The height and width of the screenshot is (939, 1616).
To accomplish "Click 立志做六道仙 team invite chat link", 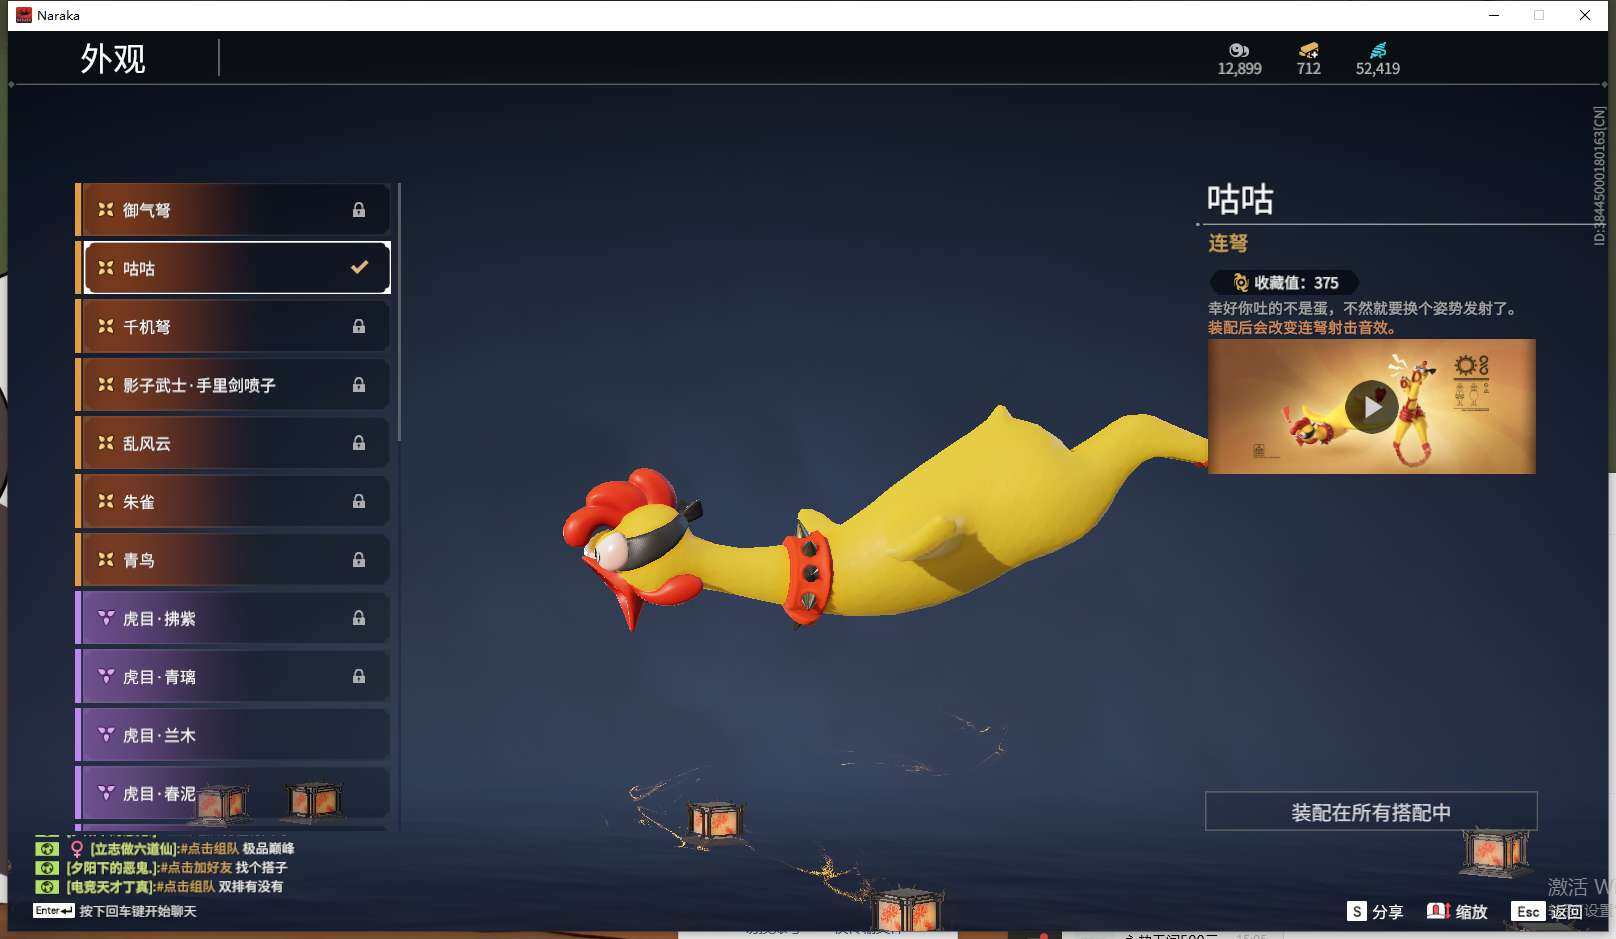I will pyautogui.click(x=209, y=849).
